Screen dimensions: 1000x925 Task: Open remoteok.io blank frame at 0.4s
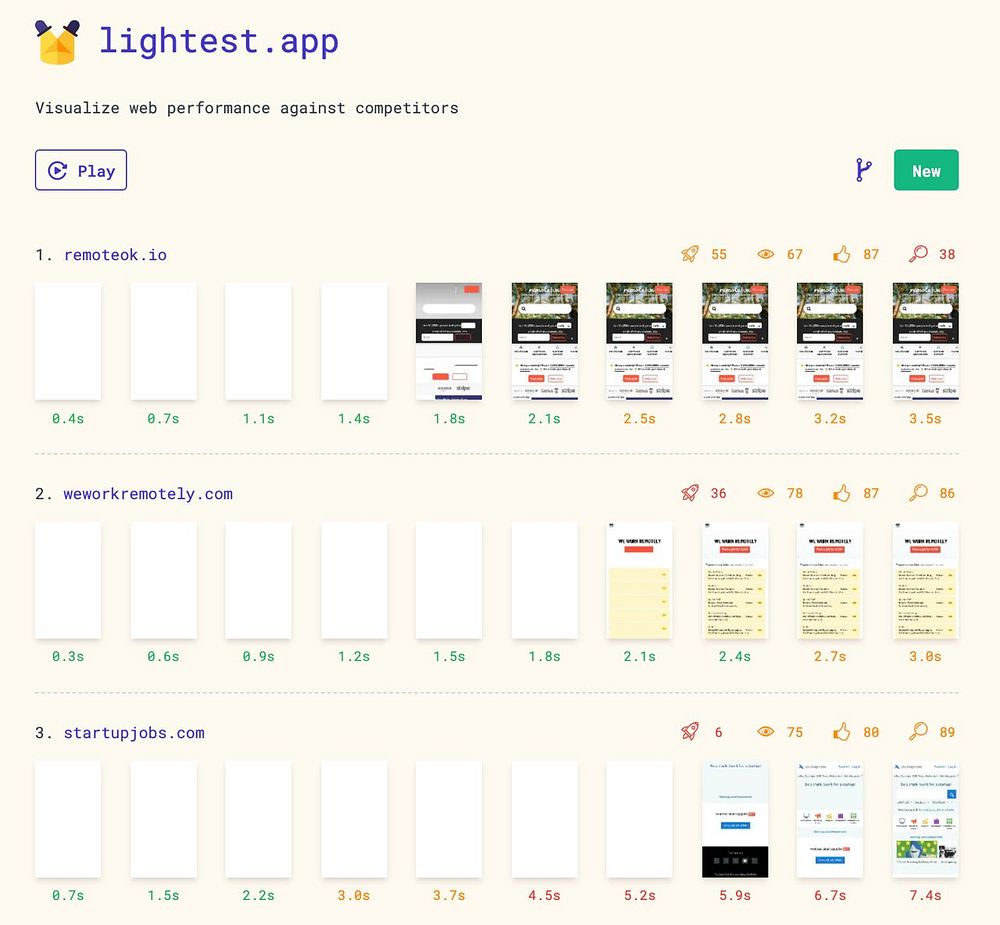68,342
